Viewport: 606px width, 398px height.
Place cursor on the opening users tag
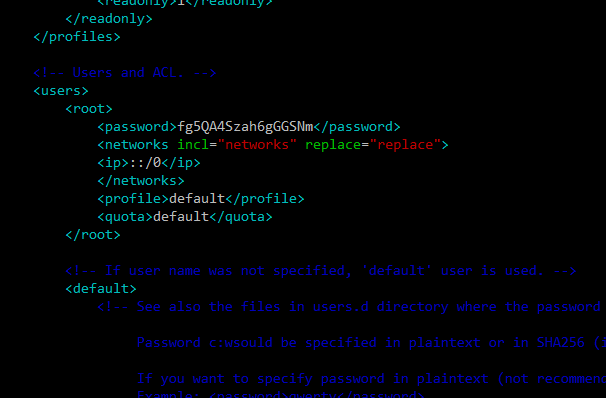click(61, 91)
